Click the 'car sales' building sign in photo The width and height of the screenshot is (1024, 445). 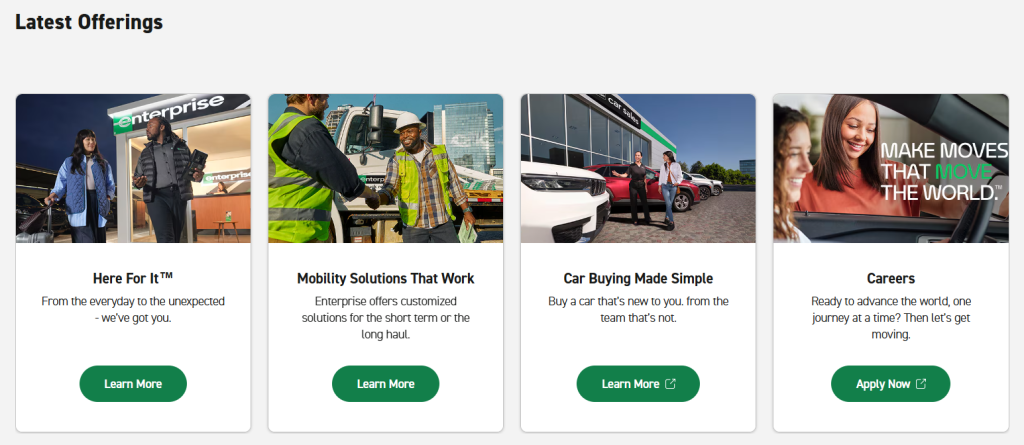point(622,109)
